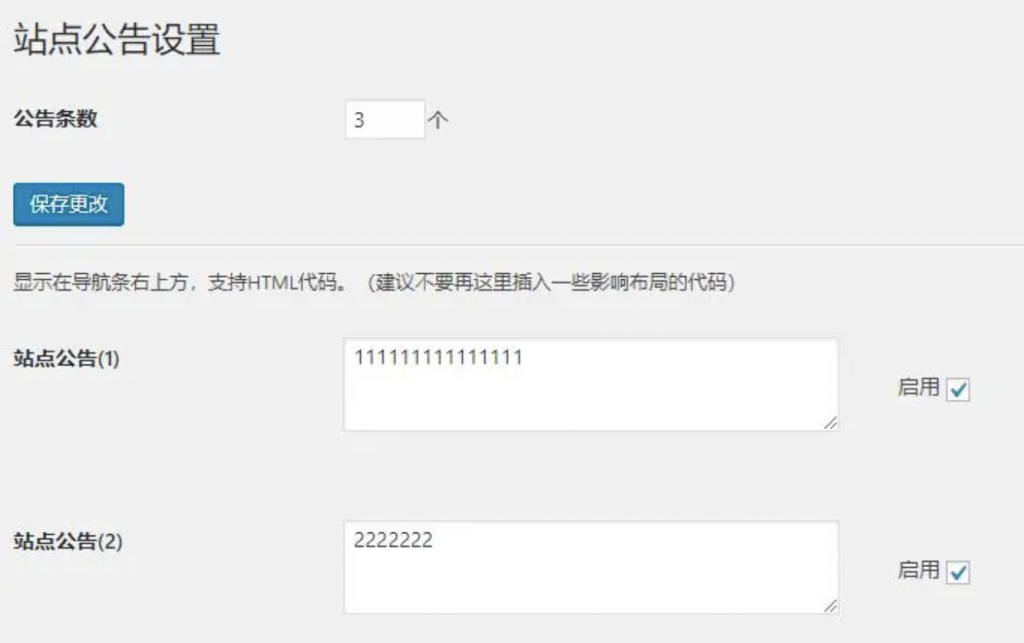Click the 公告条数 number input field
The height and width of the screenshot is (643, 1024).
385,119
